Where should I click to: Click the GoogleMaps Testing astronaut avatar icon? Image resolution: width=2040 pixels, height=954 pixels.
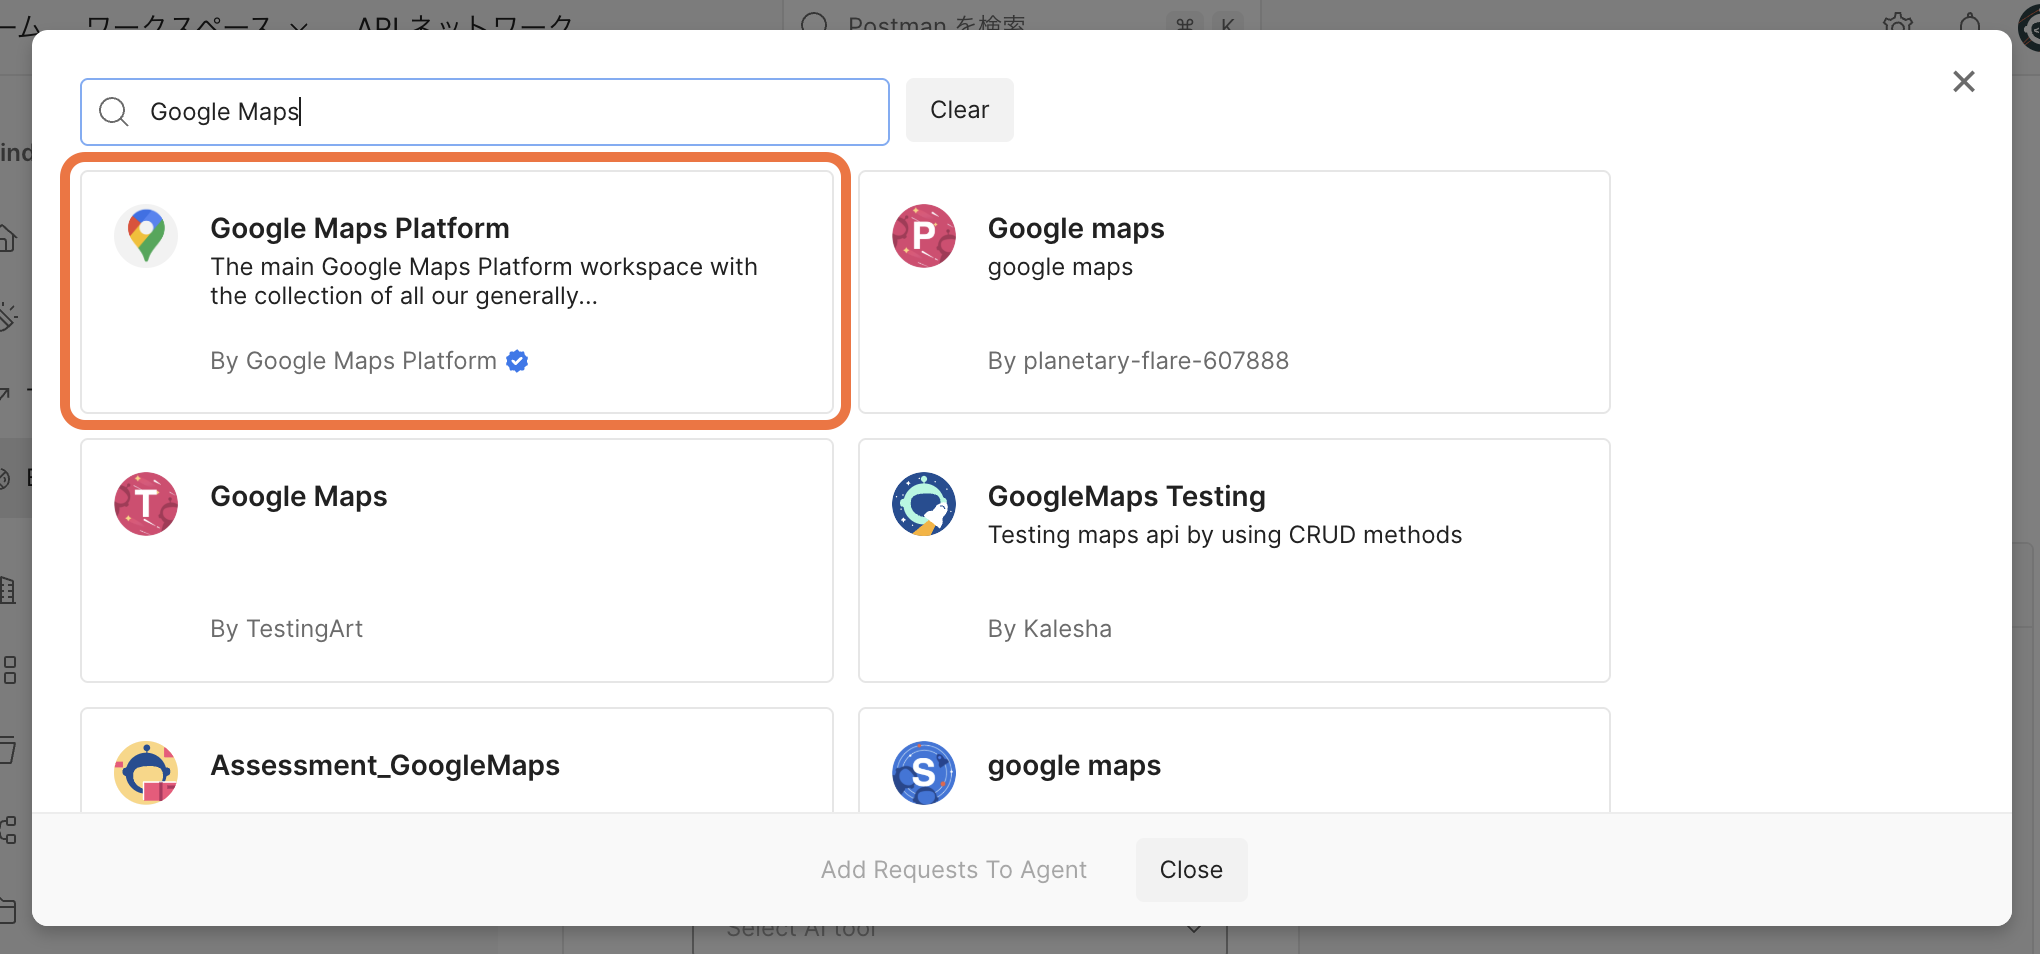923,504
